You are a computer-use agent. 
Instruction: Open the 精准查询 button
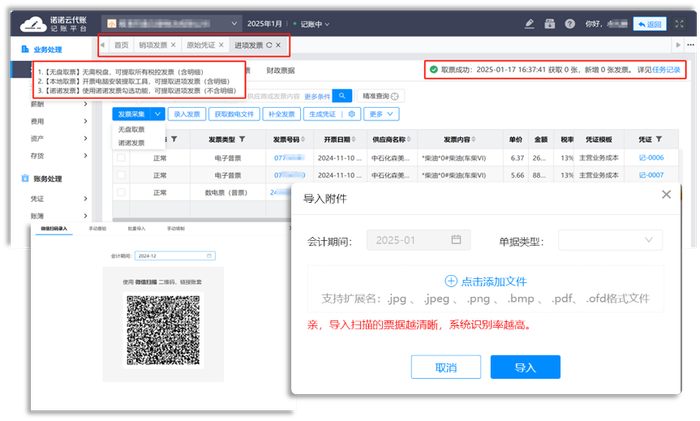pos(380,96)
